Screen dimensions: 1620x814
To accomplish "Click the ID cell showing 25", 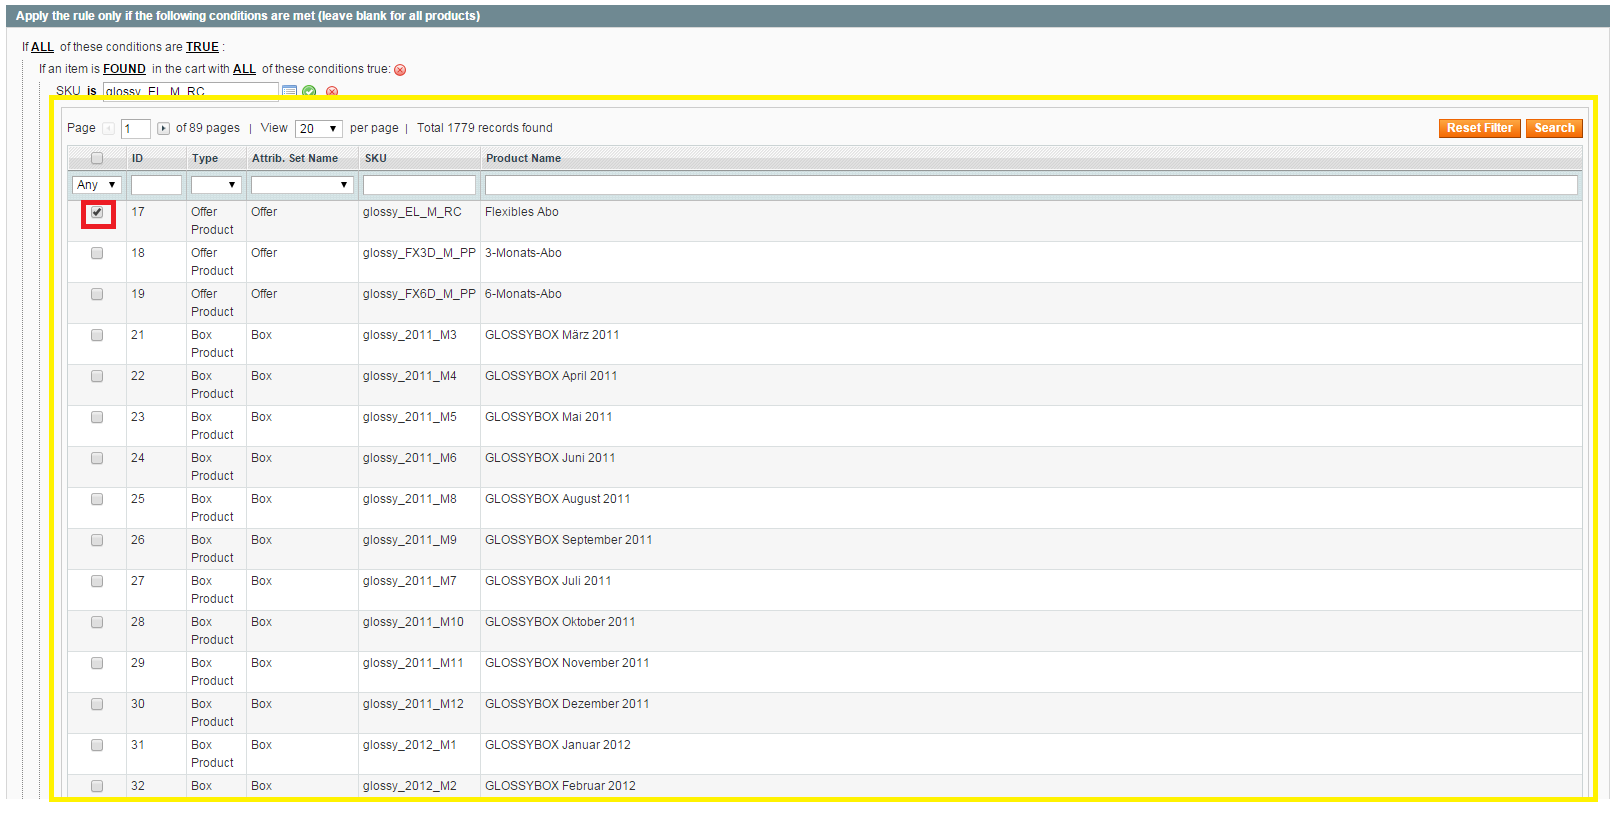I will [x=138, y=499].
